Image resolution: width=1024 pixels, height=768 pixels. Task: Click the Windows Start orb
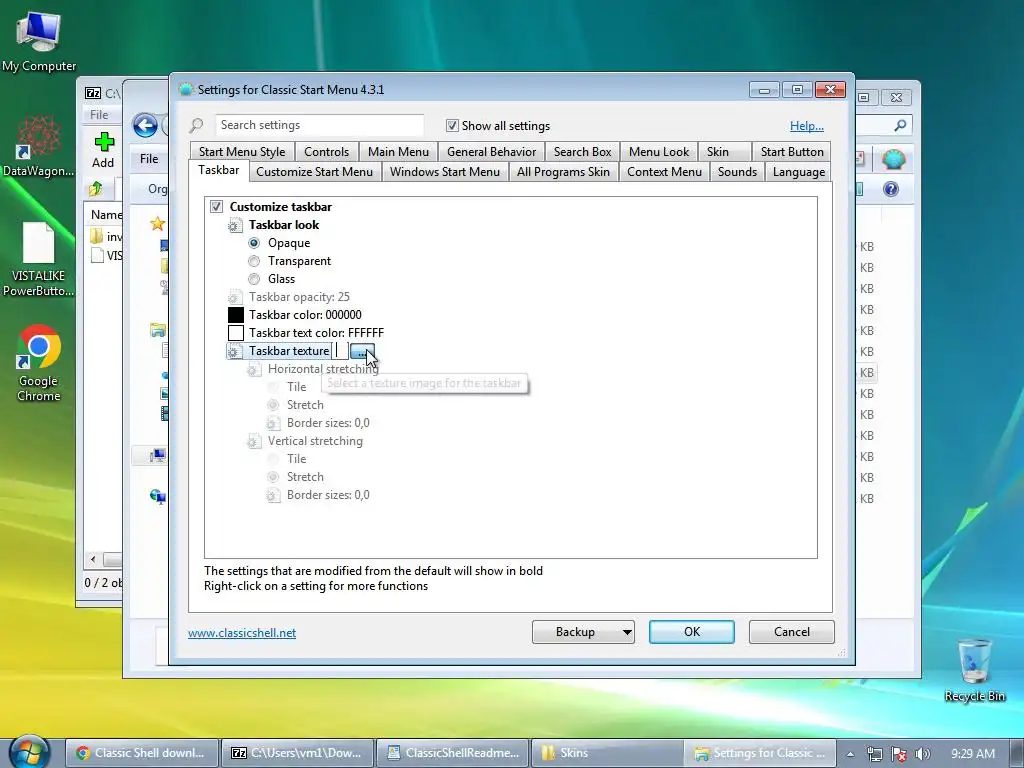29,751
